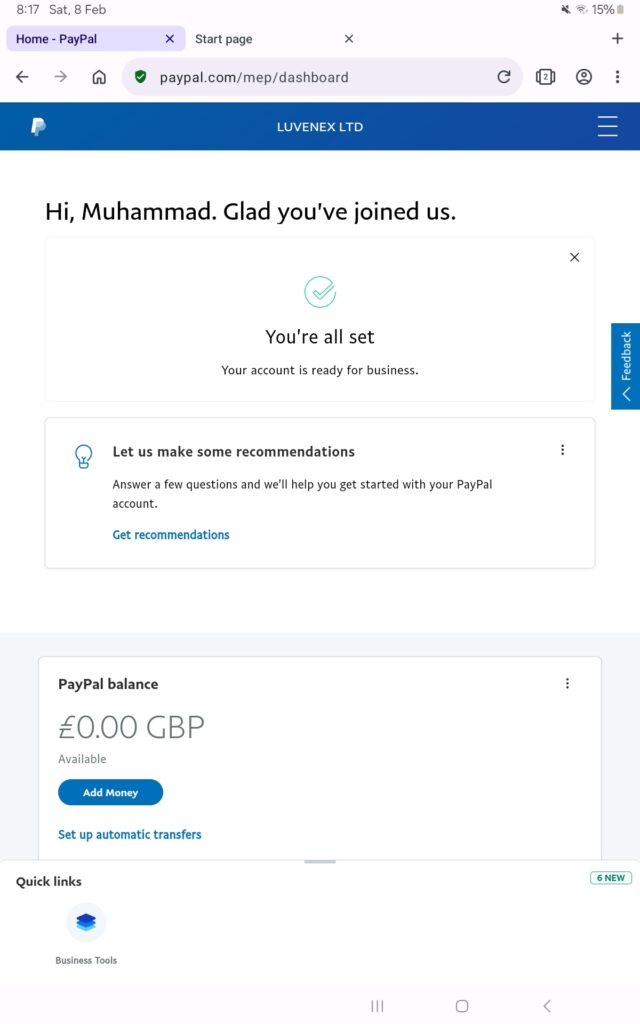Open the tab switcher showing 2 tabs

pyautogui.click(x=545, y=77)
